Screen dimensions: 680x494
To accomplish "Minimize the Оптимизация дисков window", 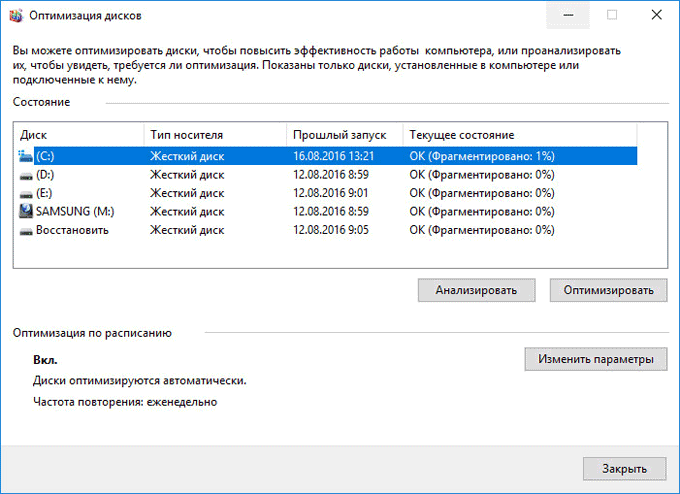I will click(x=568, y=15).
